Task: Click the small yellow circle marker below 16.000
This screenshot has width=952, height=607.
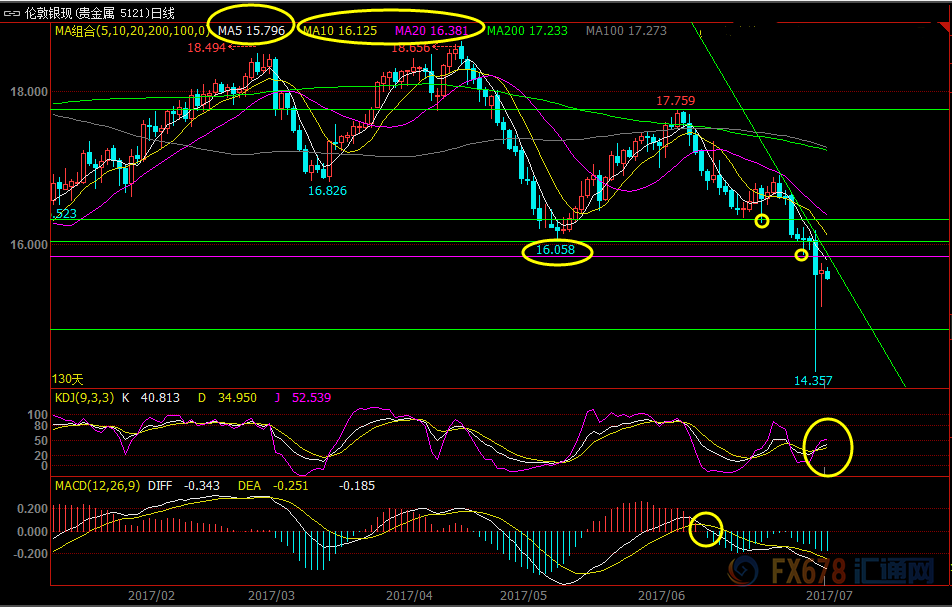Action: [x=801, y=255]
